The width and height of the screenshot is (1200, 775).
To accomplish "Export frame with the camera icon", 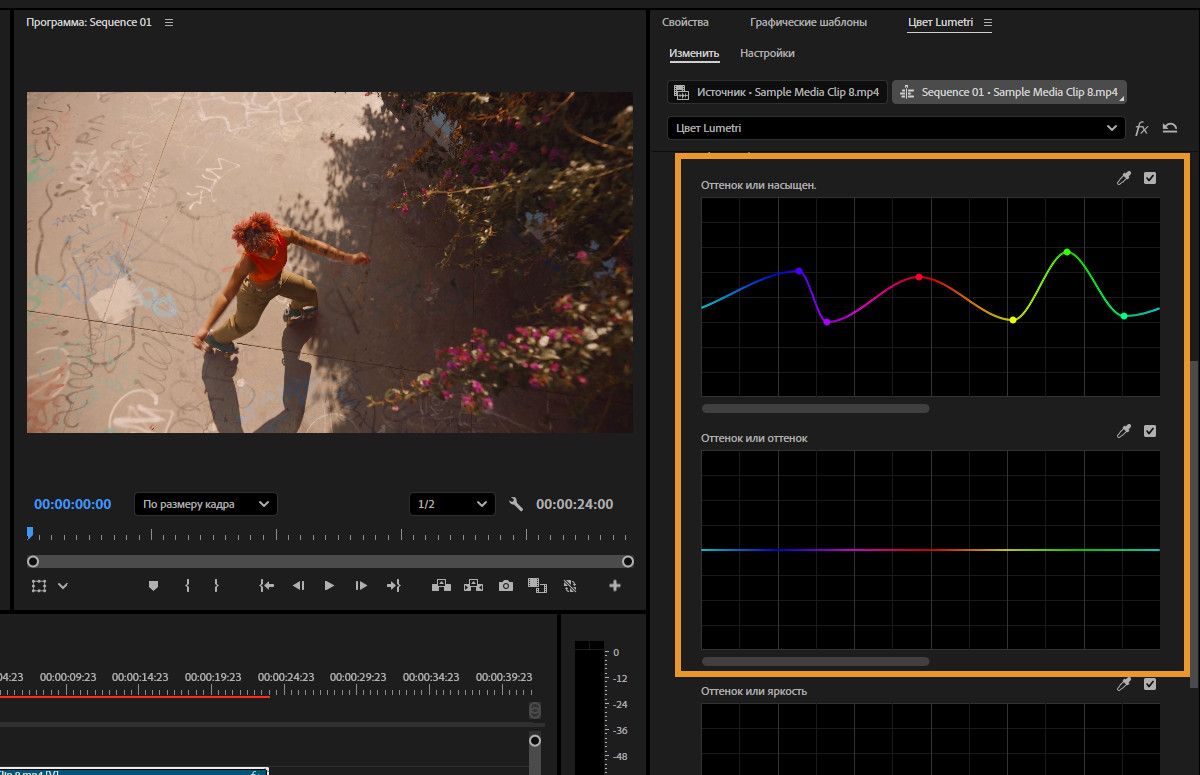I will pyautogui.click(x=506, y=586).
